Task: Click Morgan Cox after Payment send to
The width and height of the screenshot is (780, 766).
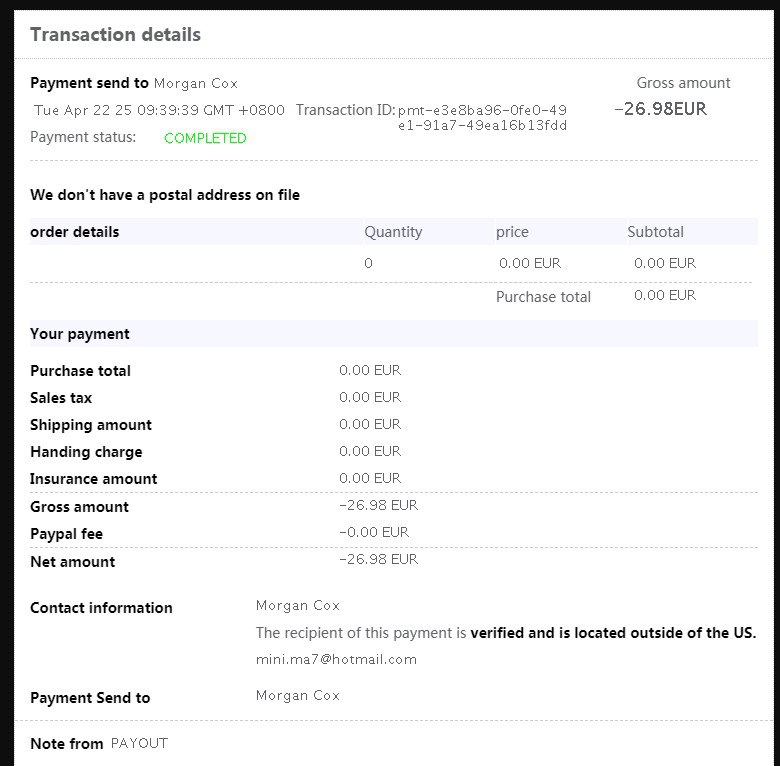Action: 196,84
